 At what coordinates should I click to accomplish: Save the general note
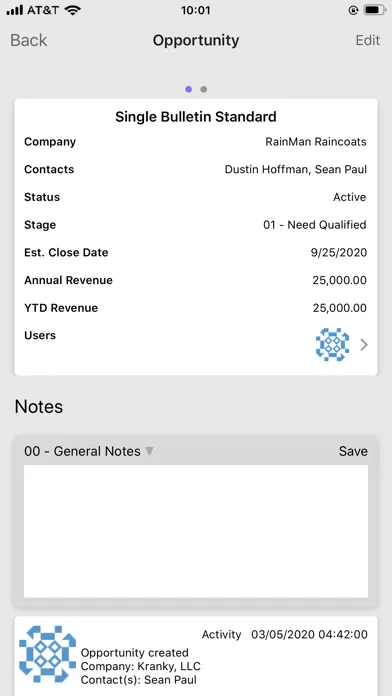point(353,451)
